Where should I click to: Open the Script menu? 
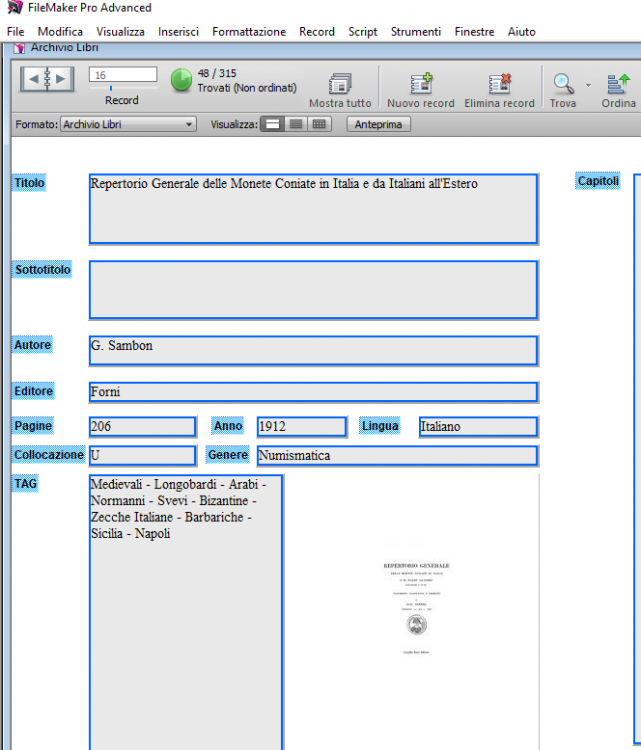point(362,32)
